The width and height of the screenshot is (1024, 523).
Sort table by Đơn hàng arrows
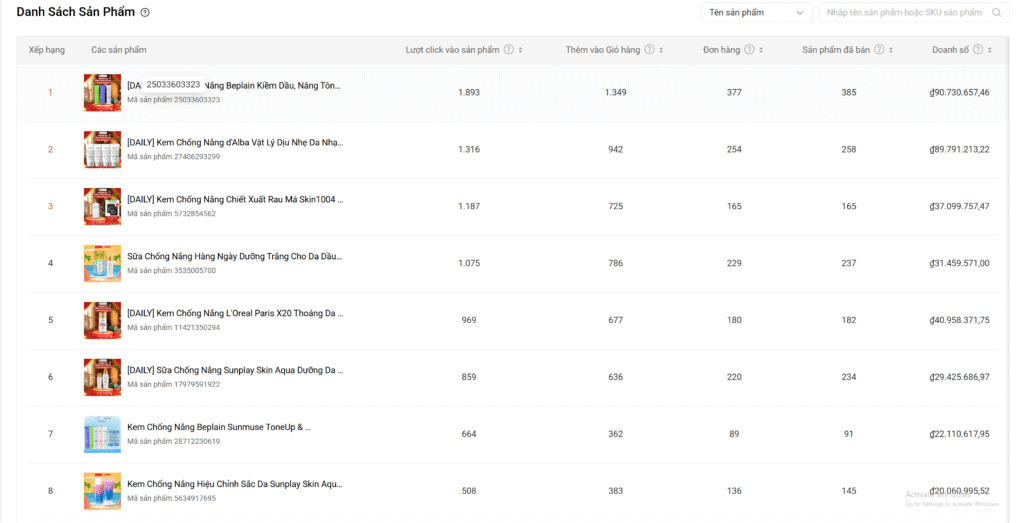[x=761, y=50]
